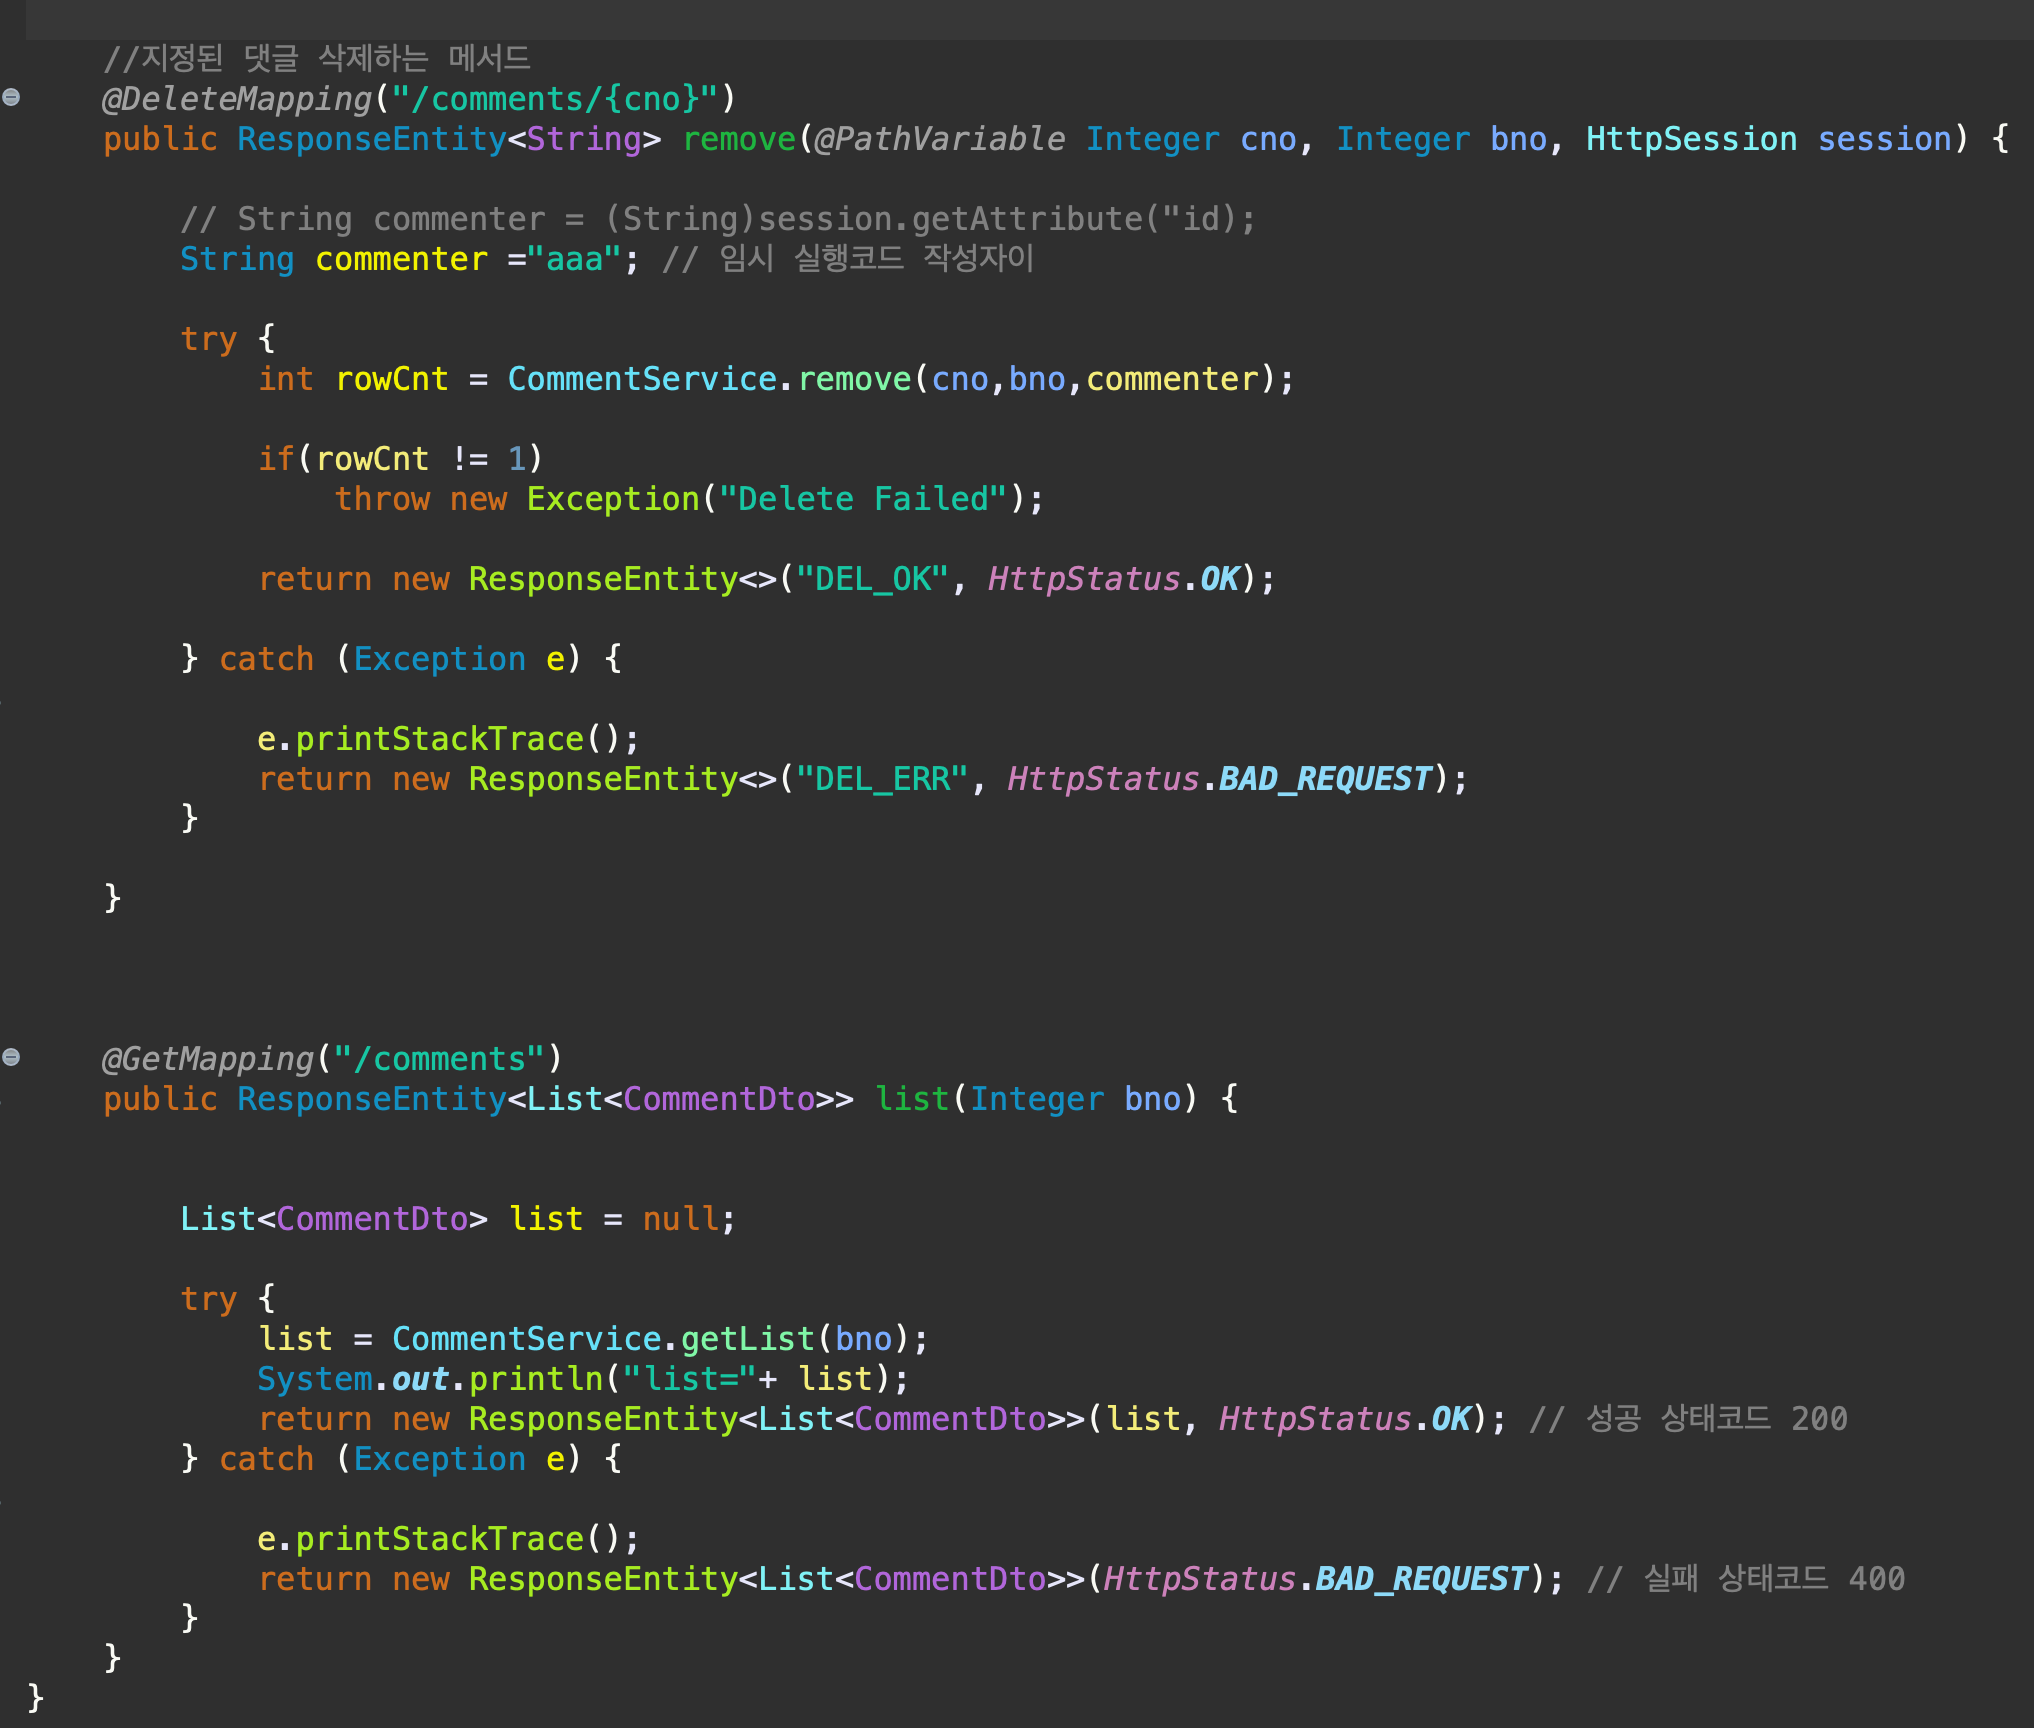Click on CommentService in the remove call

642,379
